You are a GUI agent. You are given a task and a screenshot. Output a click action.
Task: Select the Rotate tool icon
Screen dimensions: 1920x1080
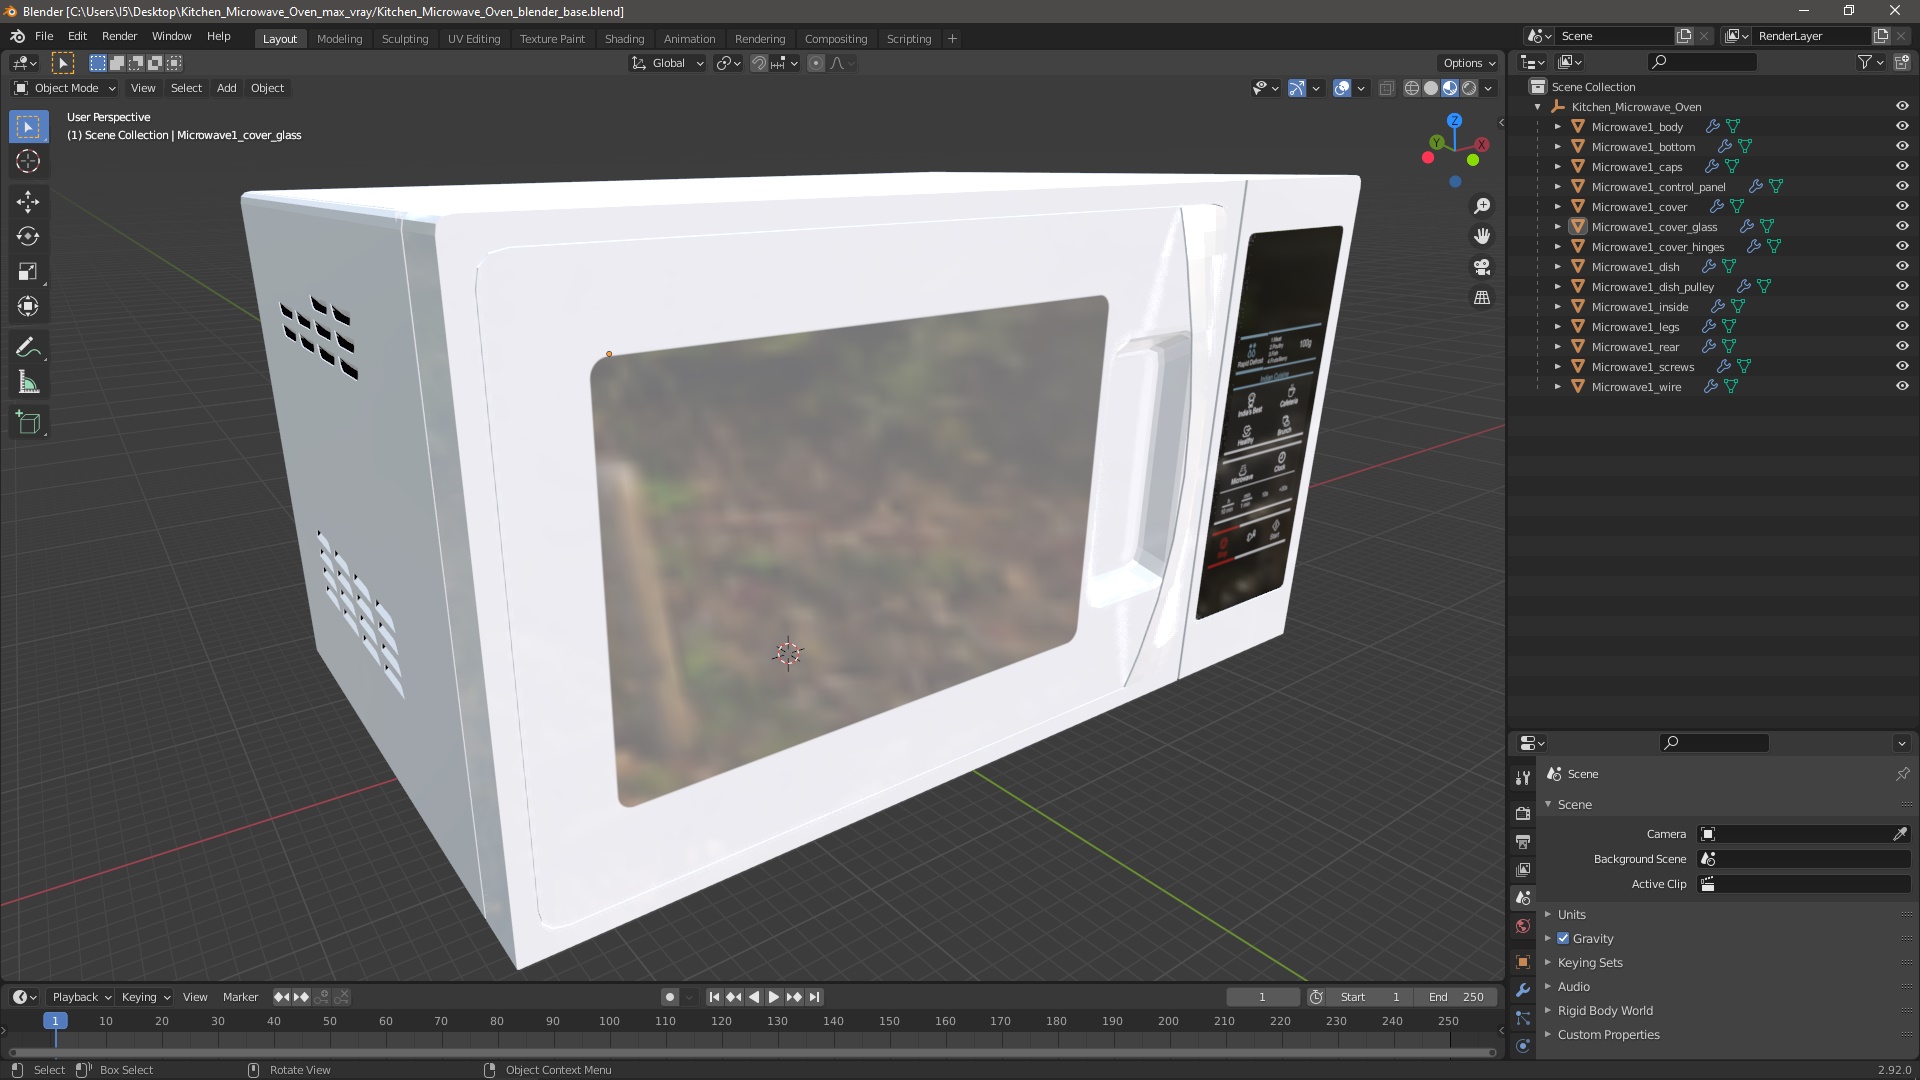click(x=29, y=235)
